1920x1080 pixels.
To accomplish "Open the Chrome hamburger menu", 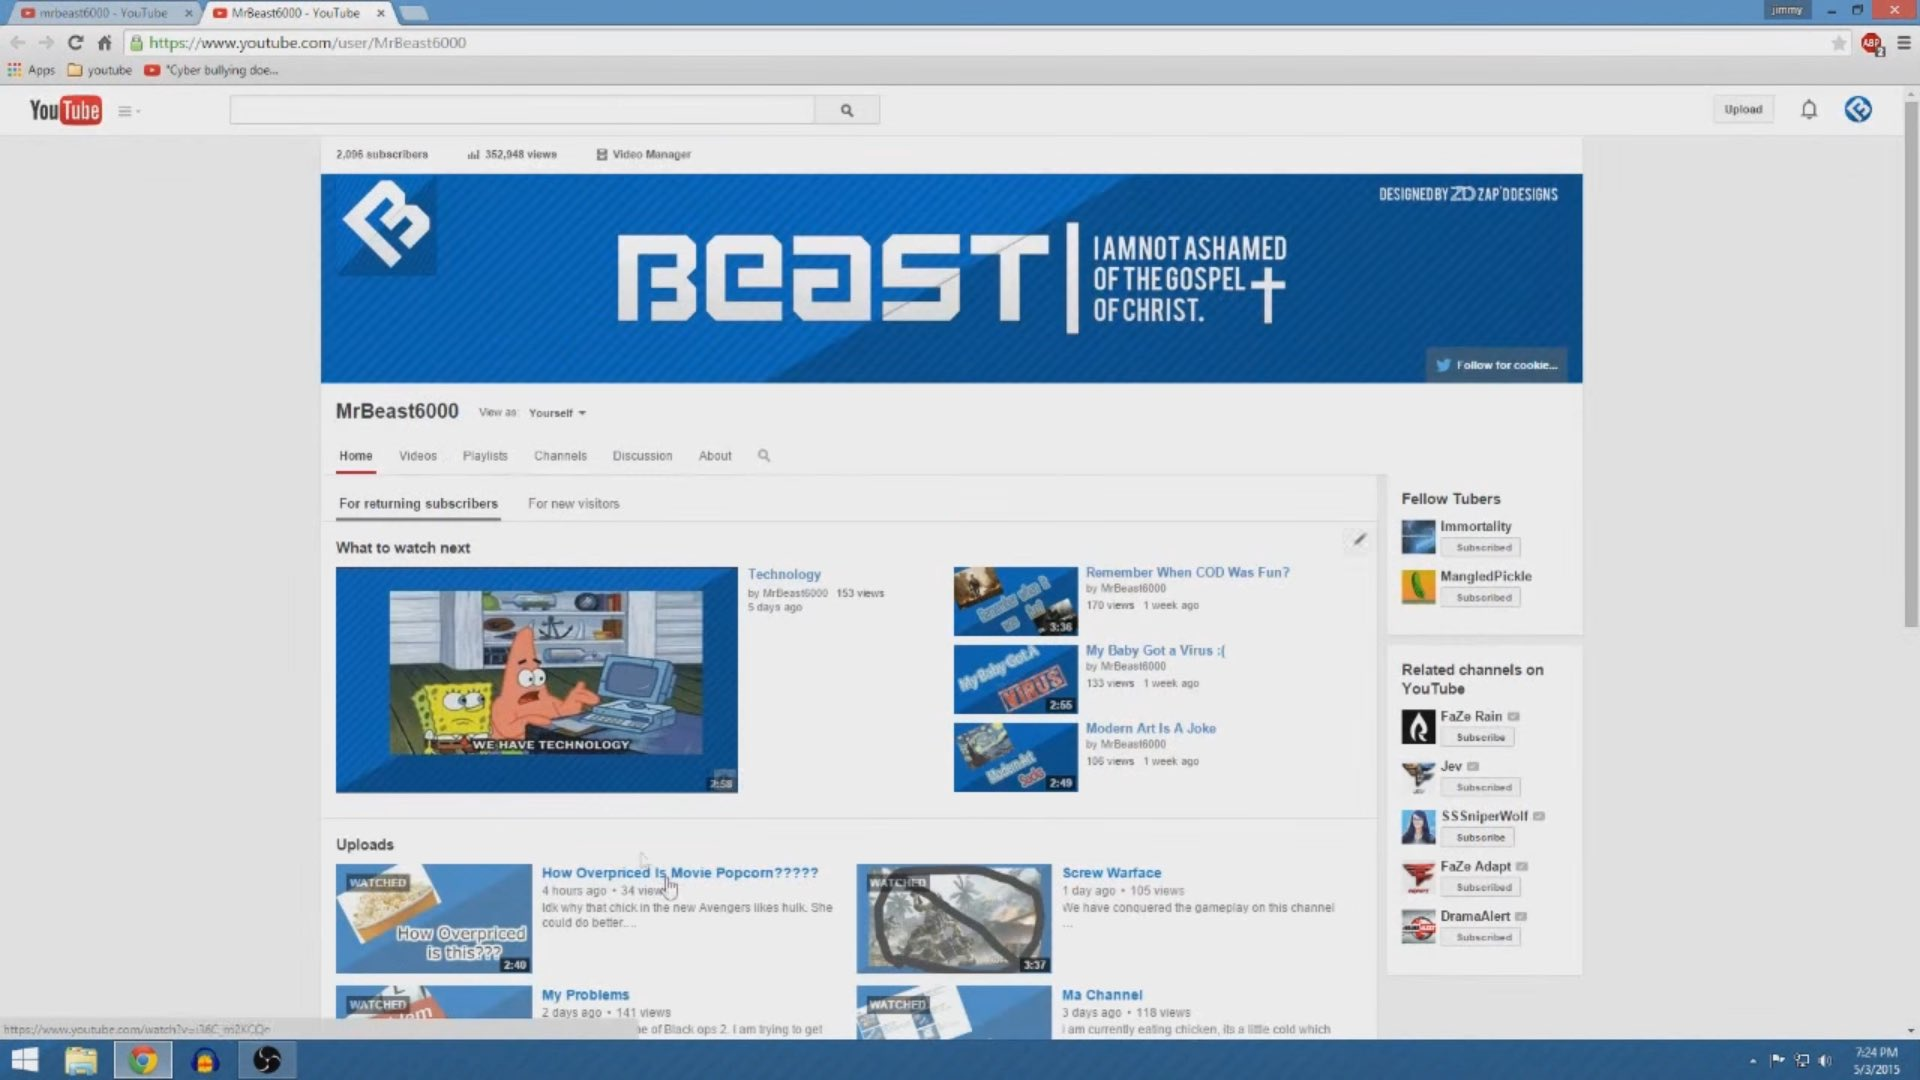I will point(1904,43).
